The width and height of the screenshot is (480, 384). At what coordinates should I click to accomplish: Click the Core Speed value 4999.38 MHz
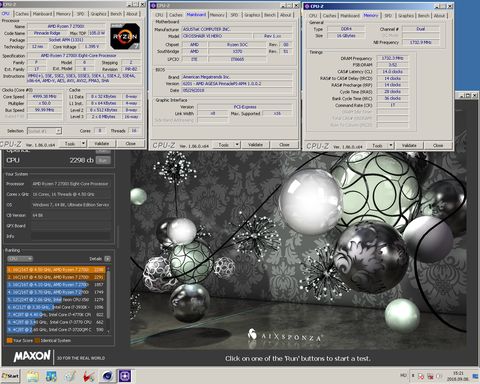coord(45,96)
